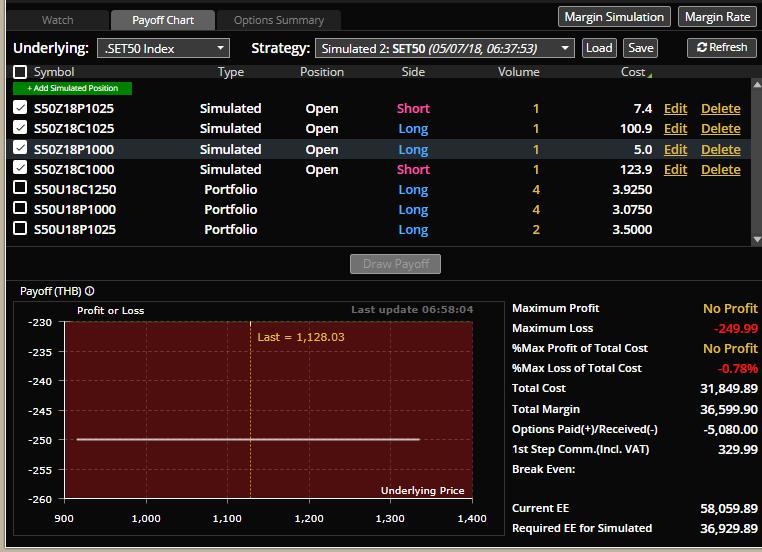This screenshot has width=762, height=552.
Task: Click Add Simulated Position button
Action: click(x=72, y=88)
